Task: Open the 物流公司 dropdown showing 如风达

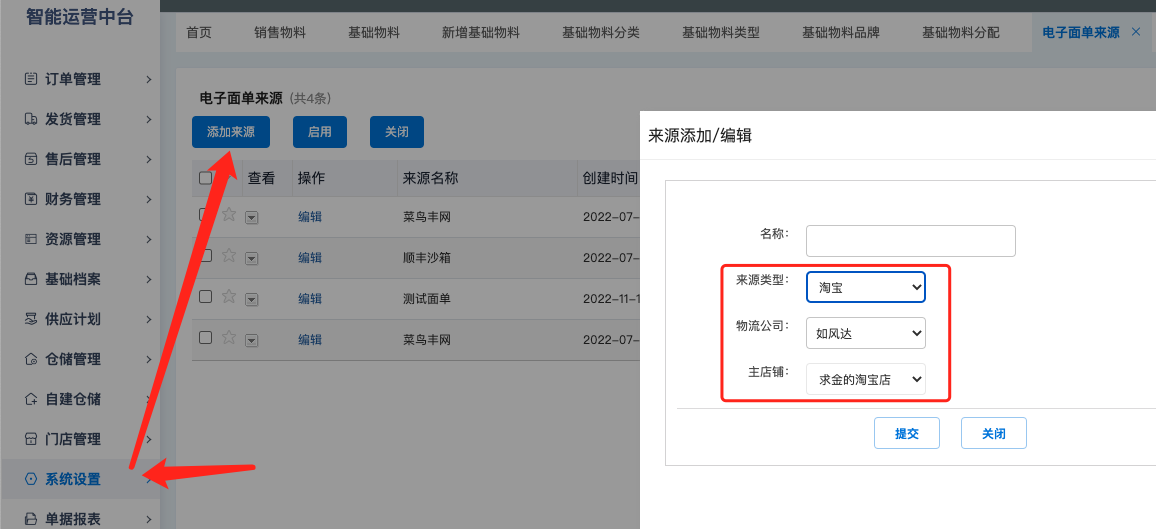Action: (x=866, y=333)
